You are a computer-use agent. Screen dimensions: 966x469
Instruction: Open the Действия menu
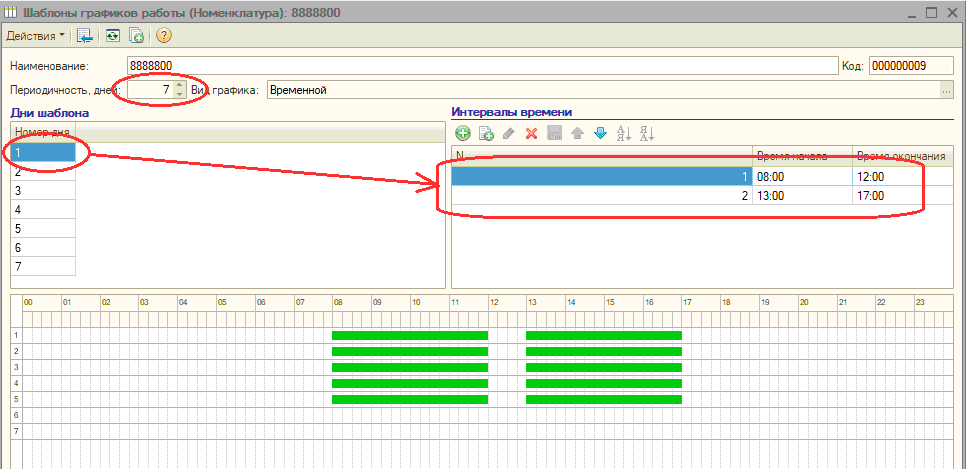pyautogui.click(x=35, y=36)
